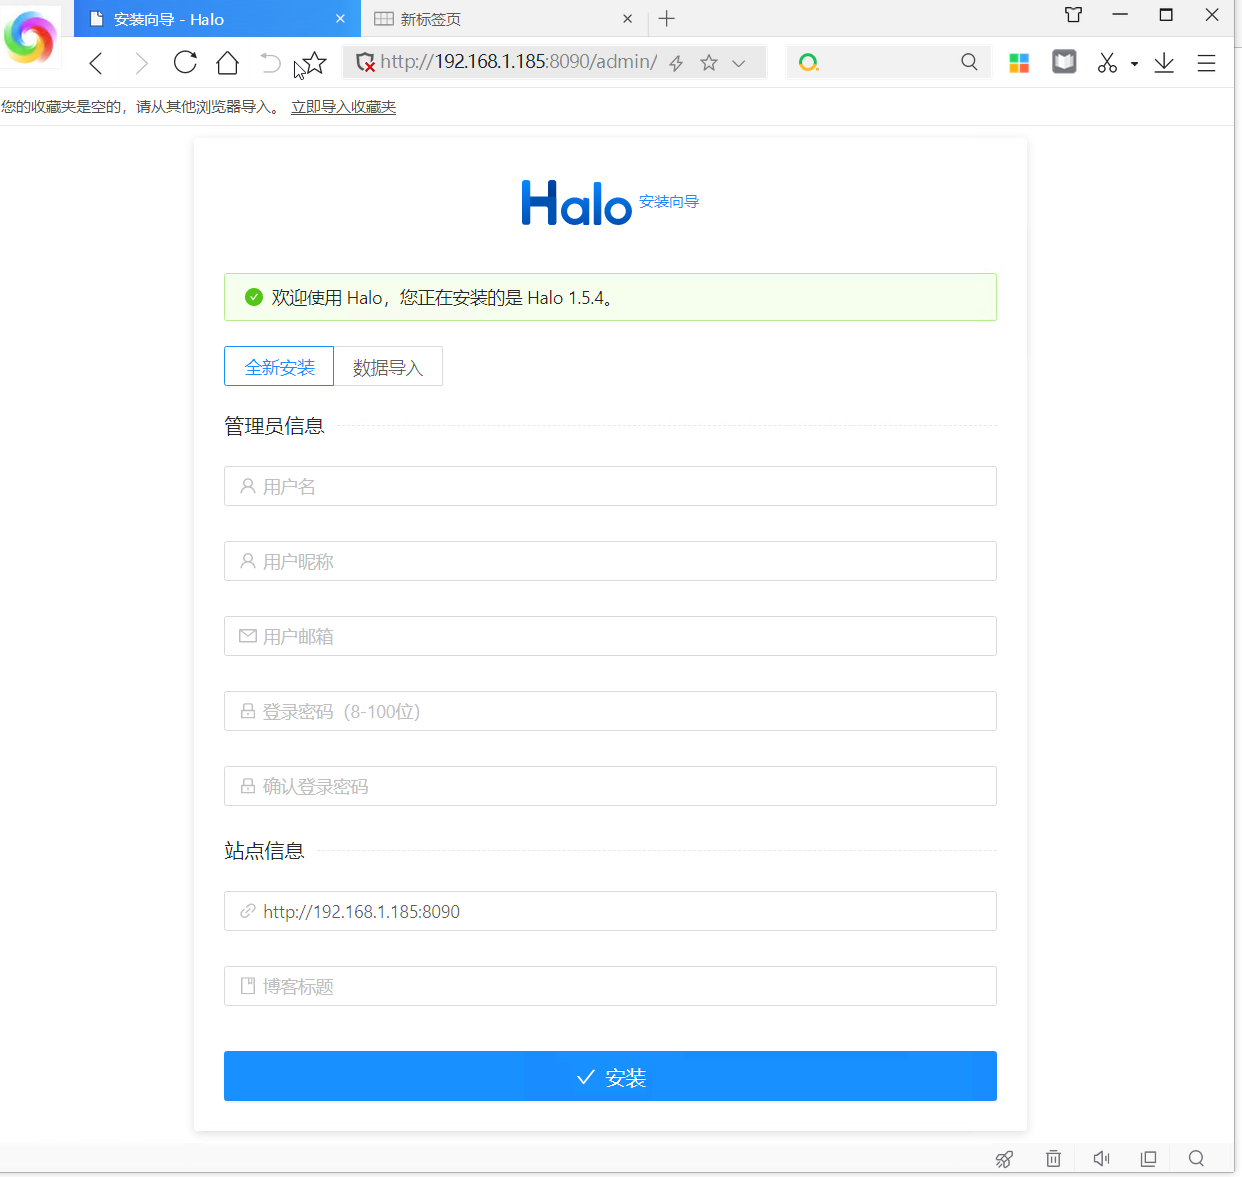Switch to the 新标签页 tab
The image size is (1242, 1177).
[x=505, y=18]
